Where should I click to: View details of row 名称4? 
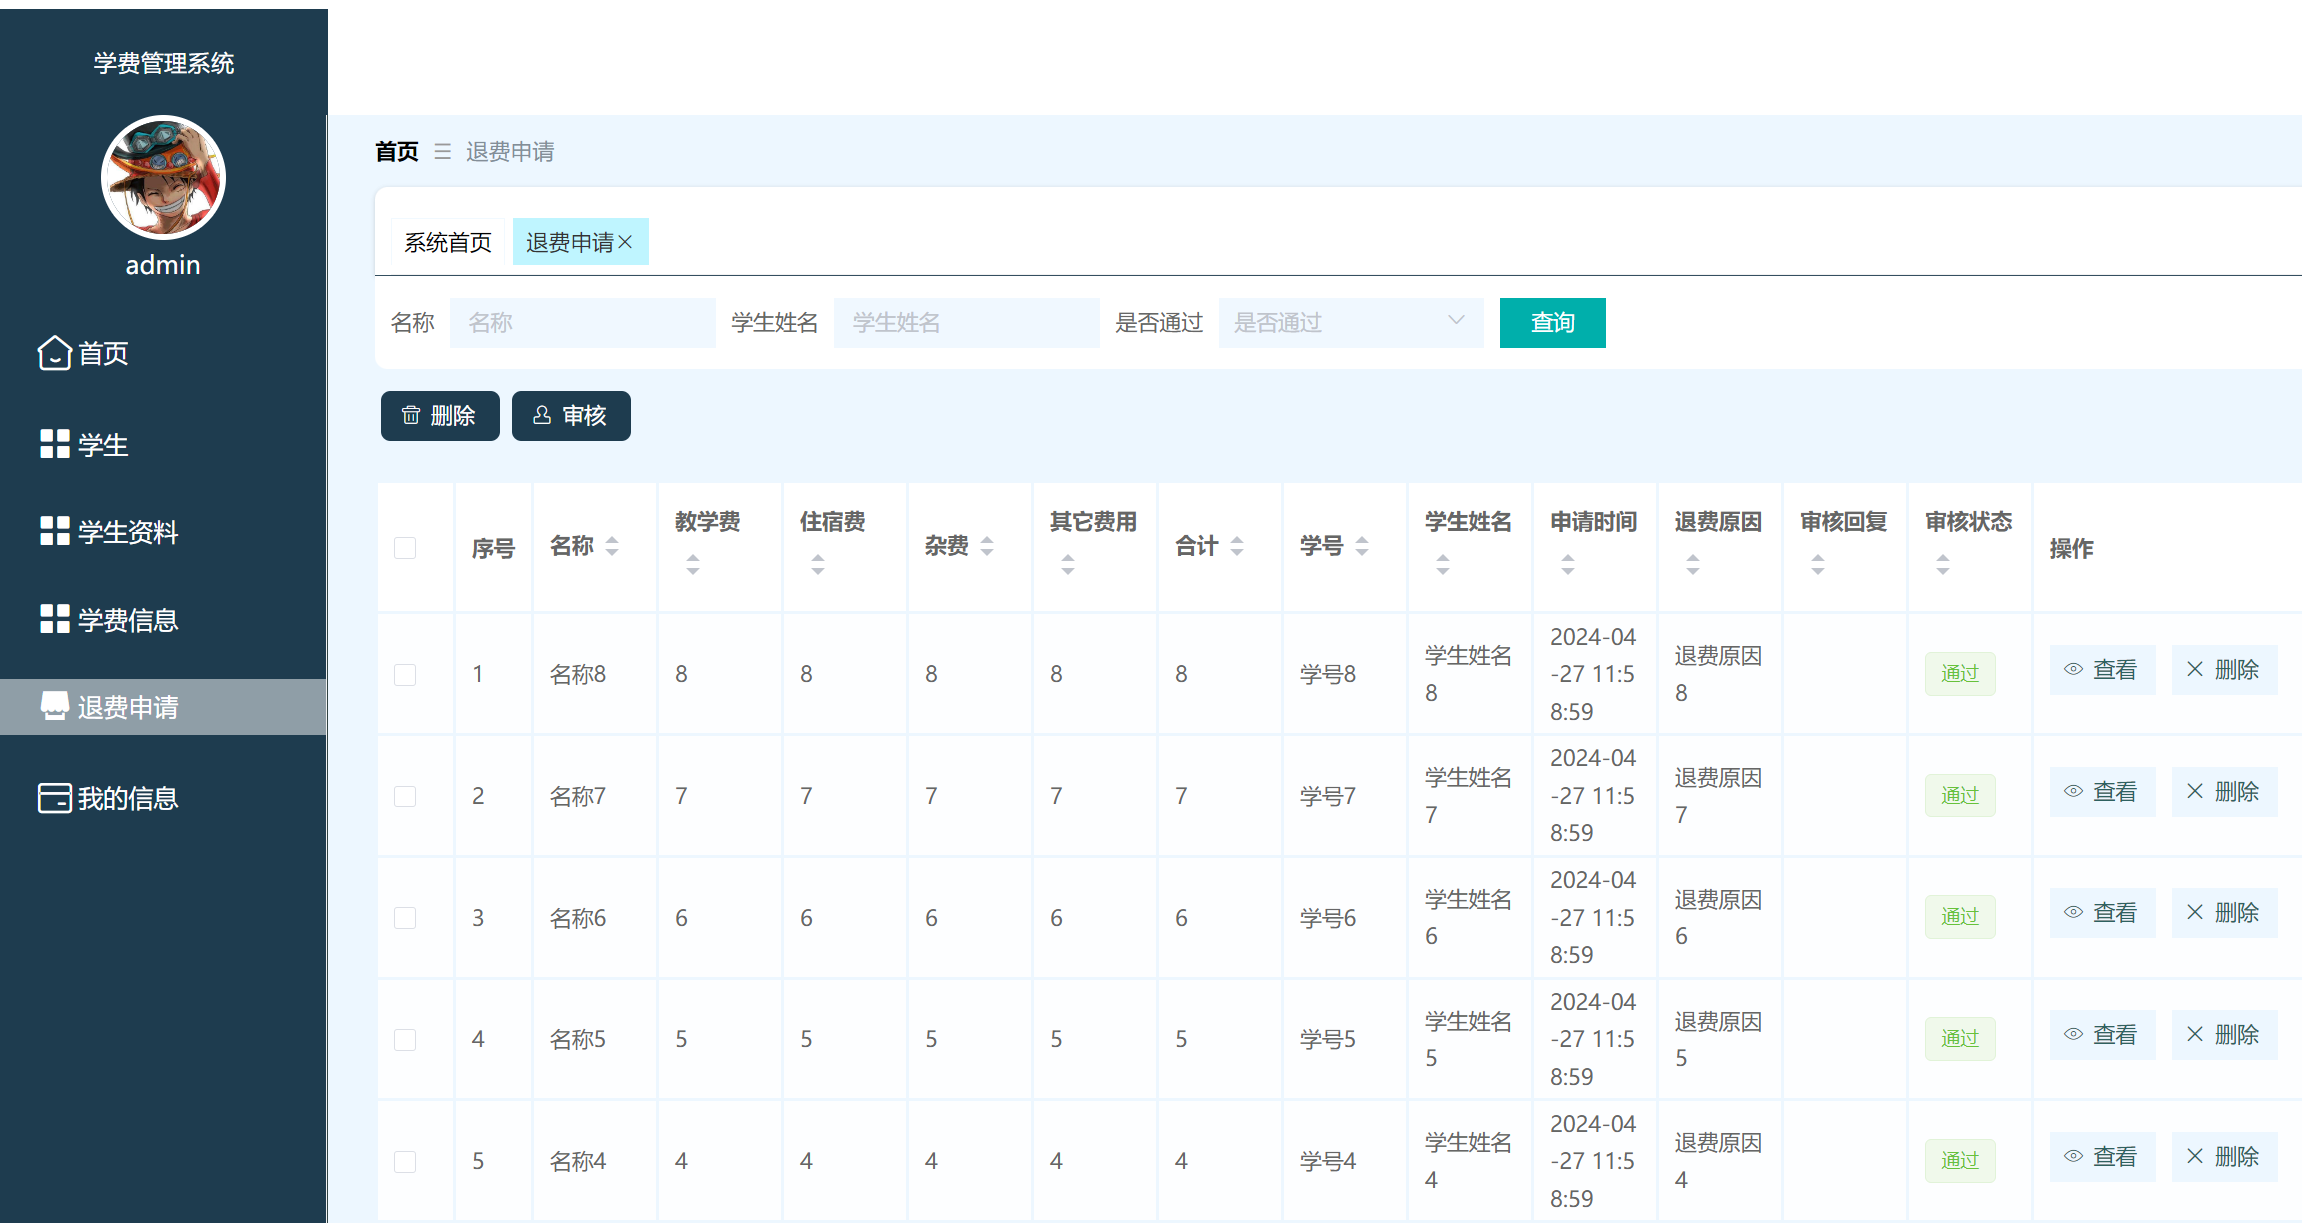(2102, 1157)
